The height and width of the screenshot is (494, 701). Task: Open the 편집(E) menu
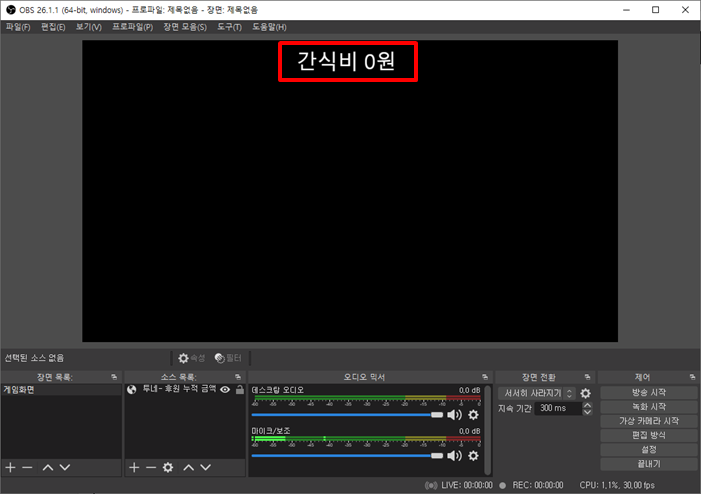click(53, 27)
